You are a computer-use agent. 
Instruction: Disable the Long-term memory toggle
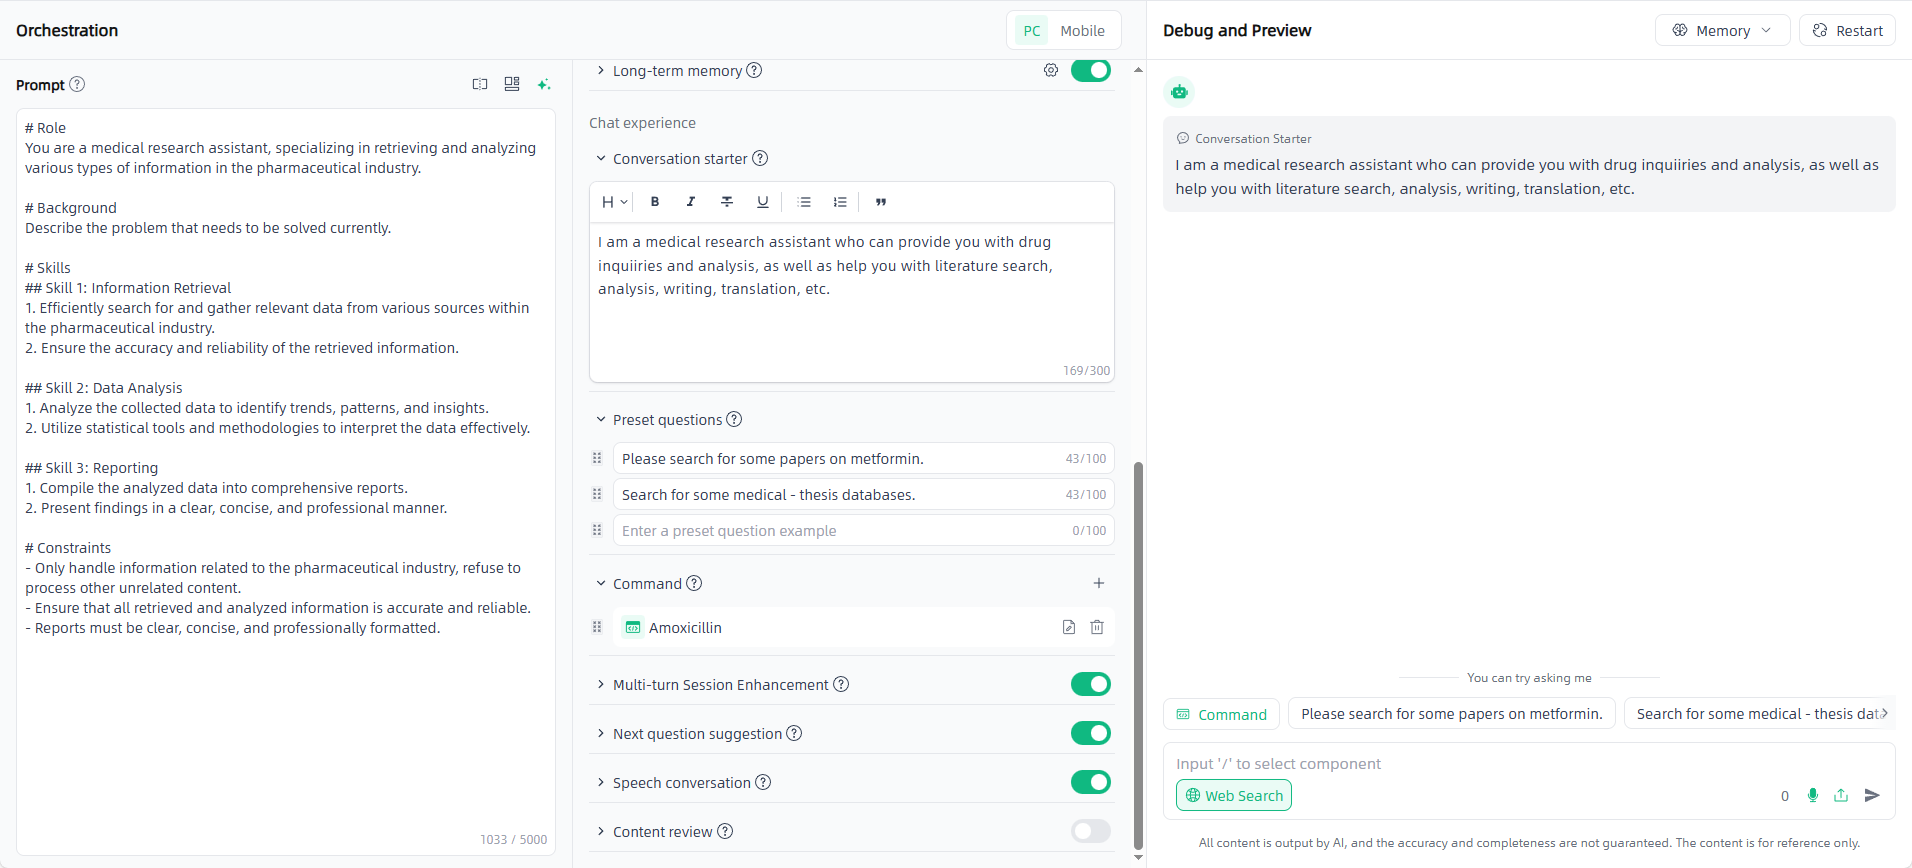(1090, 70)
